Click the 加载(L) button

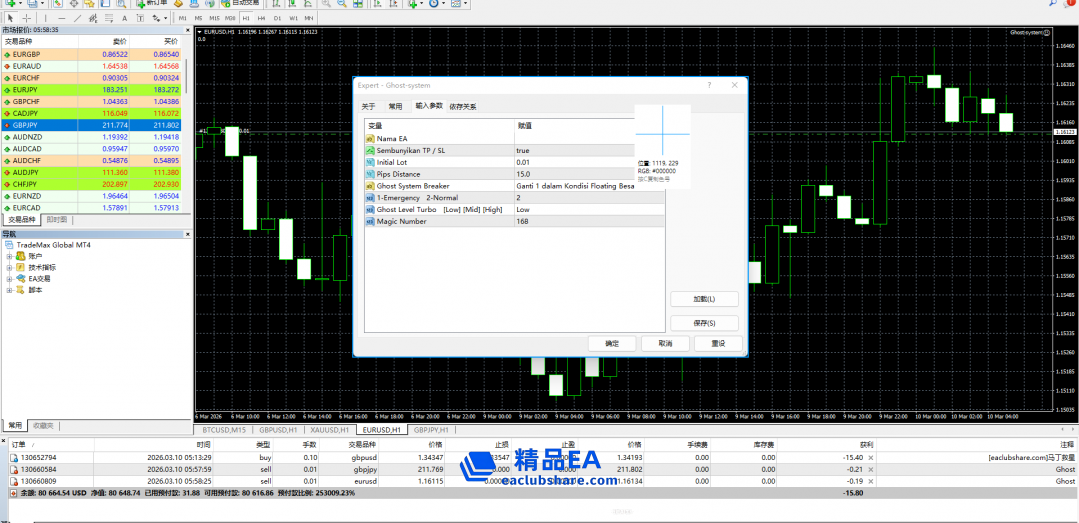coord(704,299)
